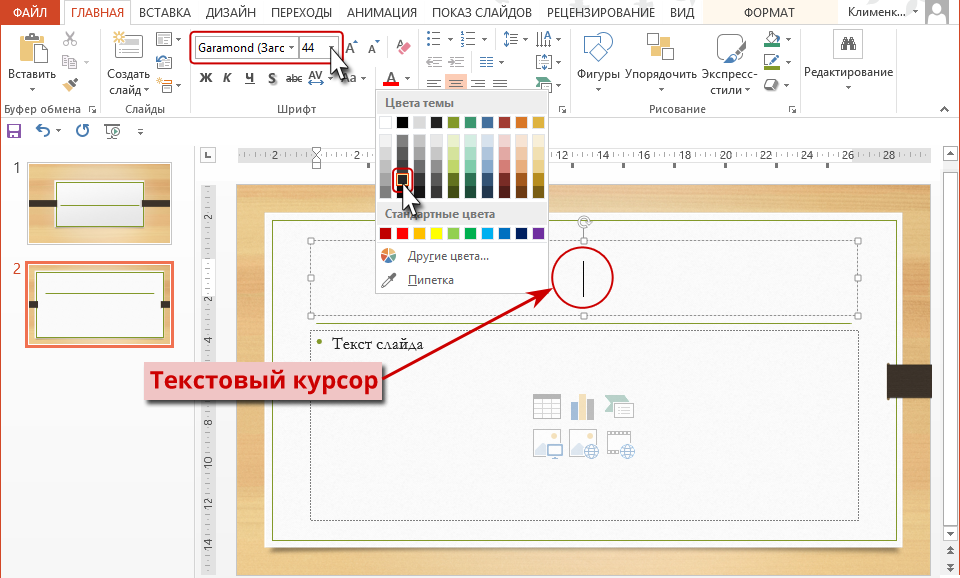
Task: Switch to the ПОКАЗ СЛАЙДОВ tab
Action: (x=482, y=12)
